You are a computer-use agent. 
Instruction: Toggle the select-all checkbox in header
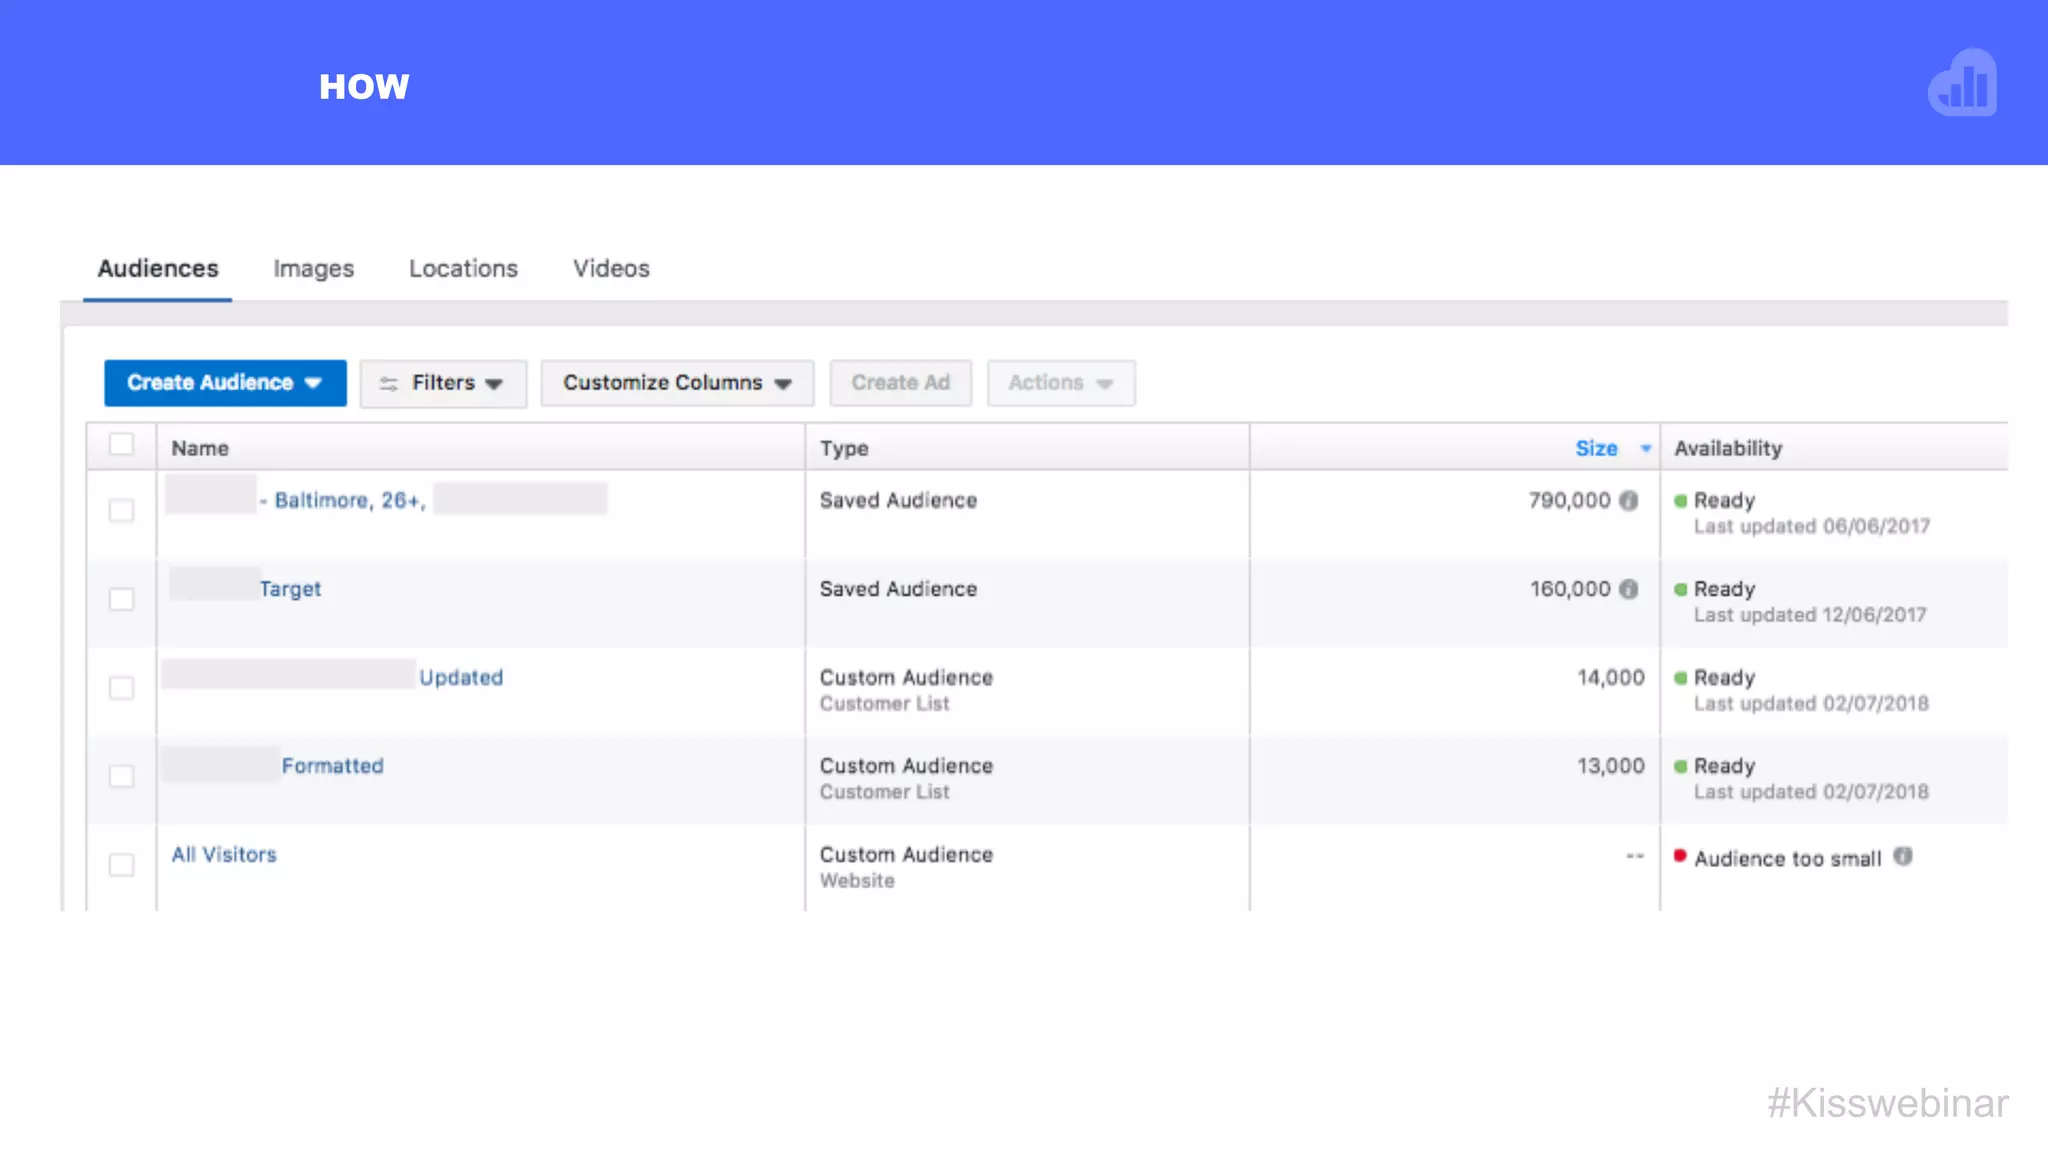(121, 445)
